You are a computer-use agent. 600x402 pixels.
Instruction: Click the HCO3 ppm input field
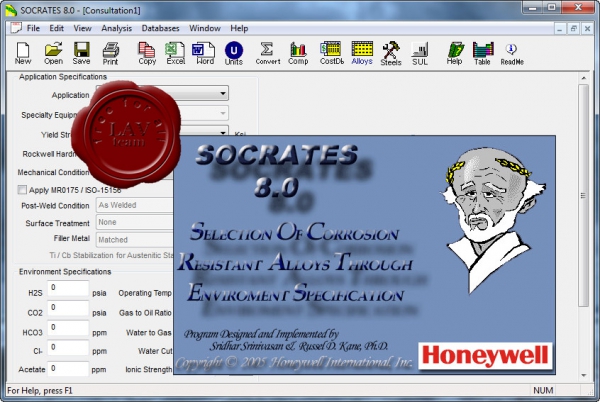(68, 328)
